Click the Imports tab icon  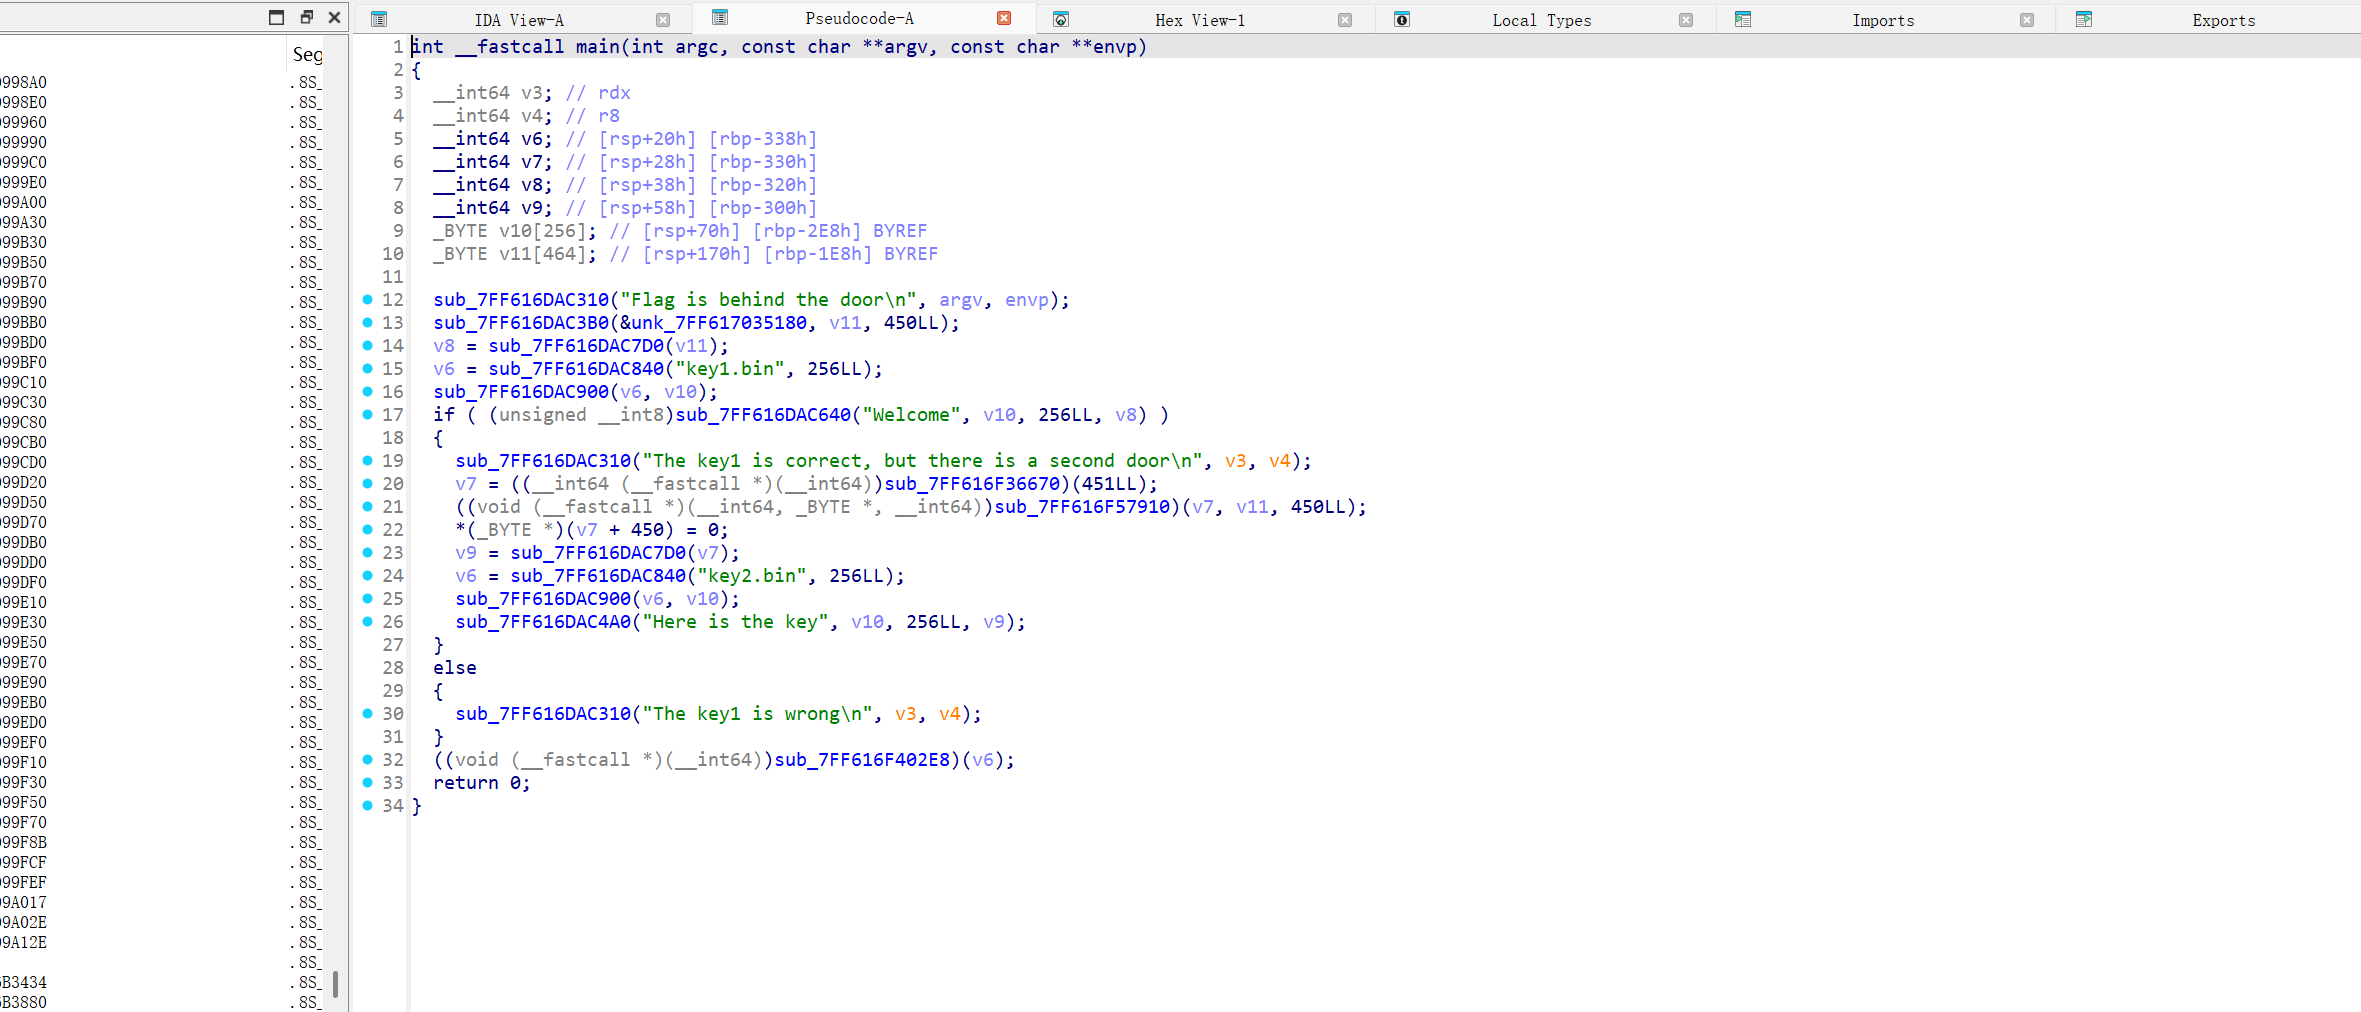pos(1743,19)
